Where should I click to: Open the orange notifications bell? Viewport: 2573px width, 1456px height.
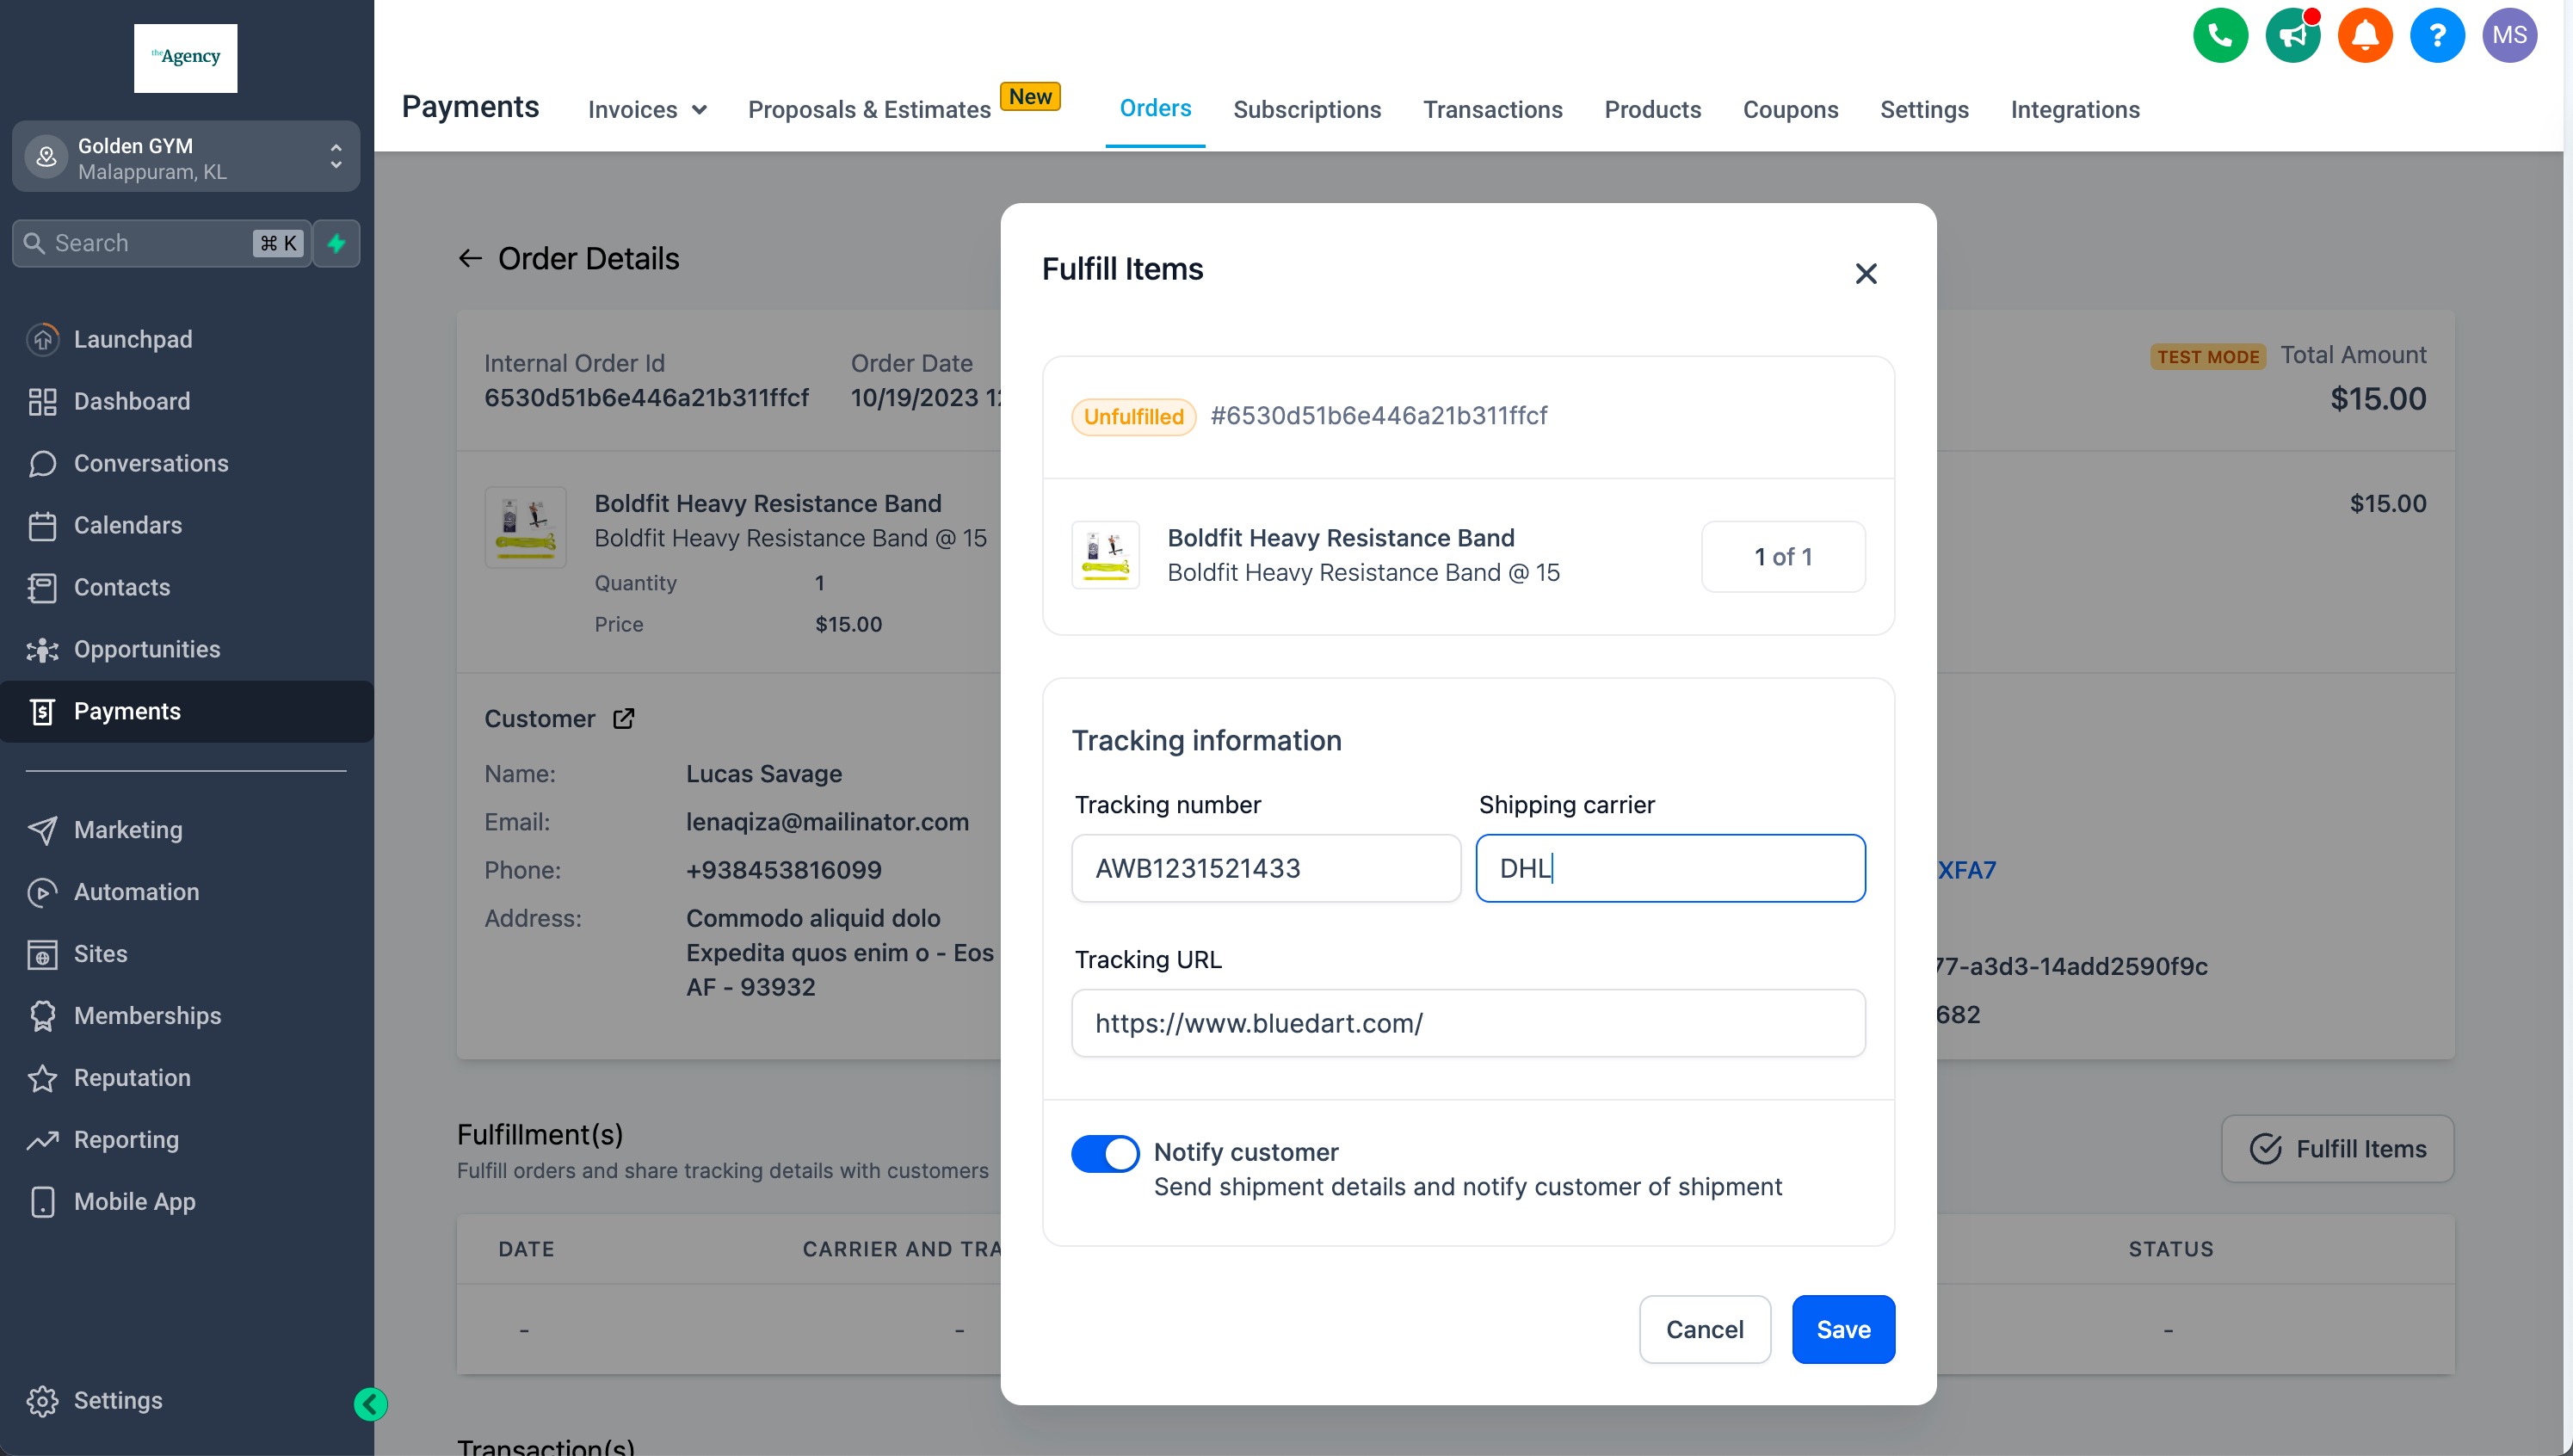[x=2364, y=36]
